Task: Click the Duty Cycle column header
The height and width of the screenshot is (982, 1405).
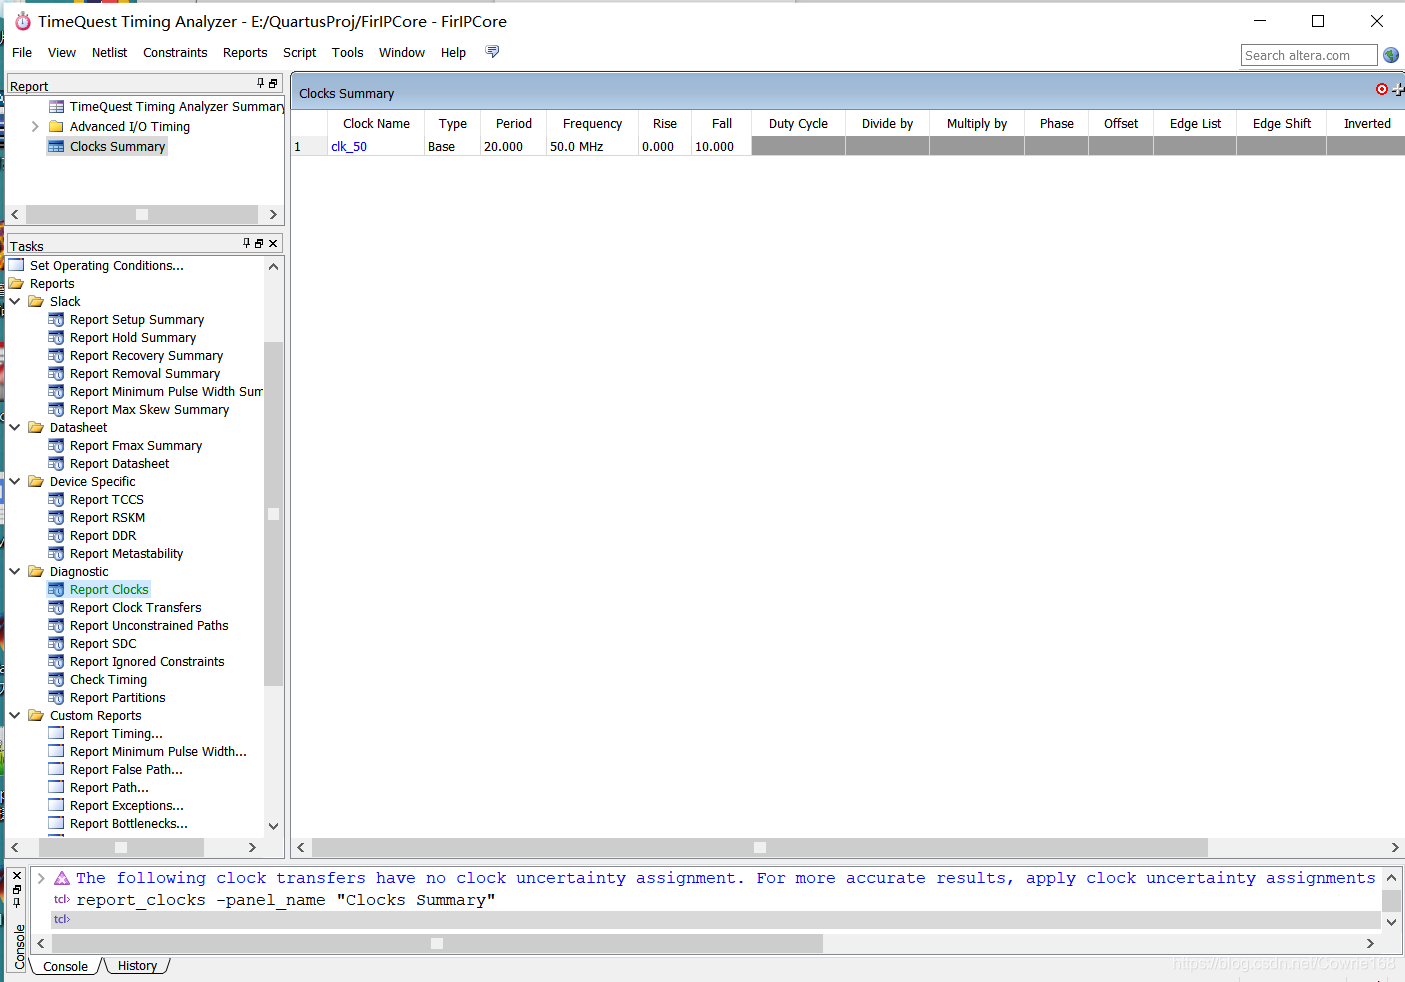Action: [798, 124]
